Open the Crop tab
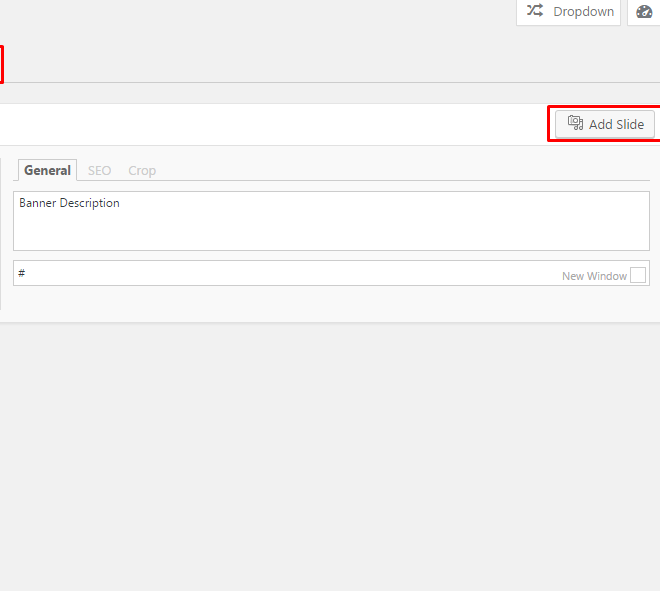This screenshot has width=660, height=591. pyautogui.click(x=142, y=170)
